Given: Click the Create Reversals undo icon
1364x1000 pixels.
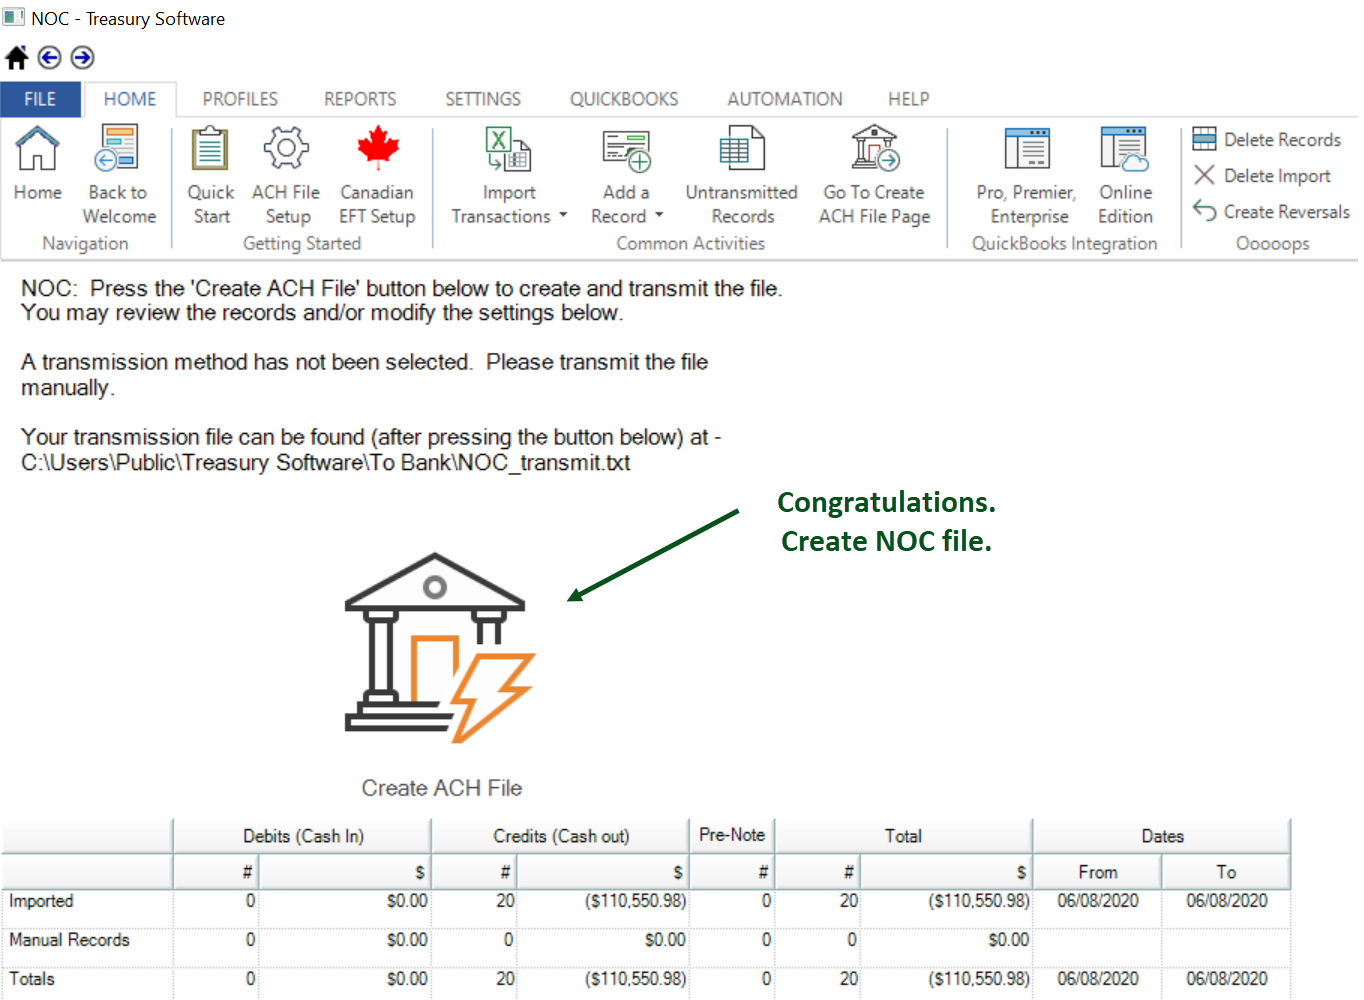Looking at the screenshot, I should click(1205, 211).
